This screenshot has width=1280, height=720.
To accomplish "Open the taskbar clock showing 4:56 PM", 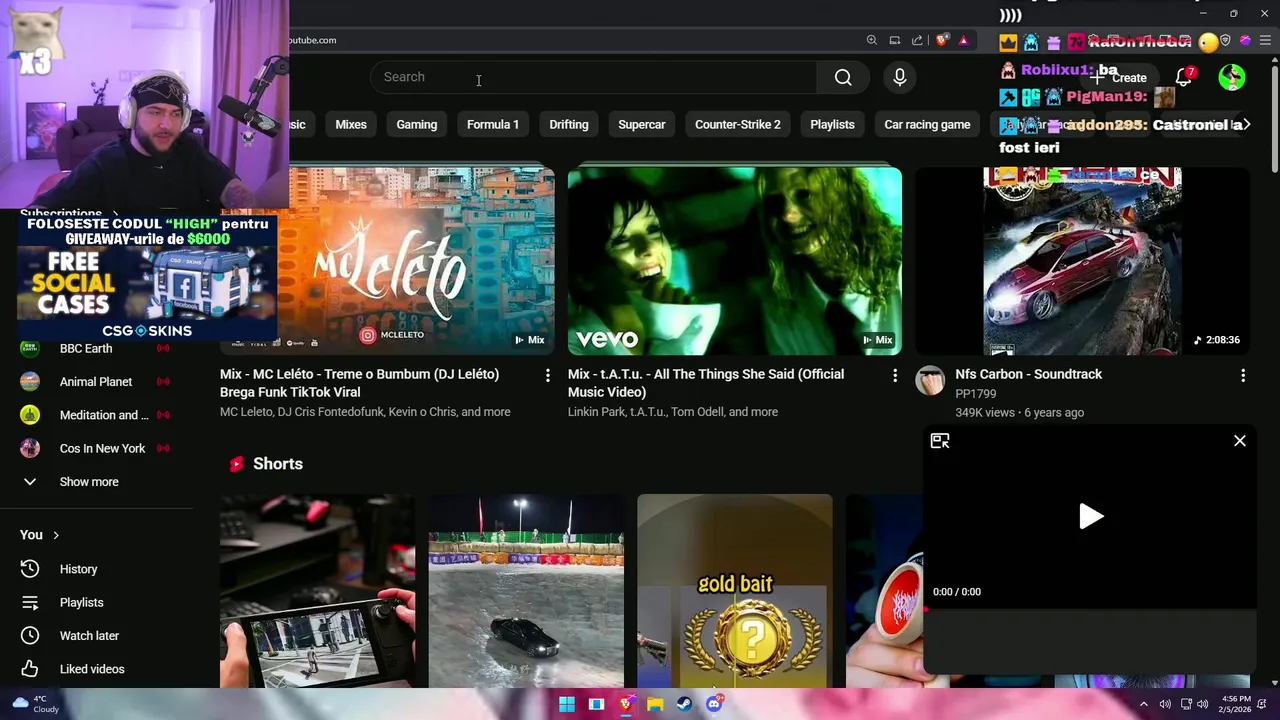I will (1234, 704).
